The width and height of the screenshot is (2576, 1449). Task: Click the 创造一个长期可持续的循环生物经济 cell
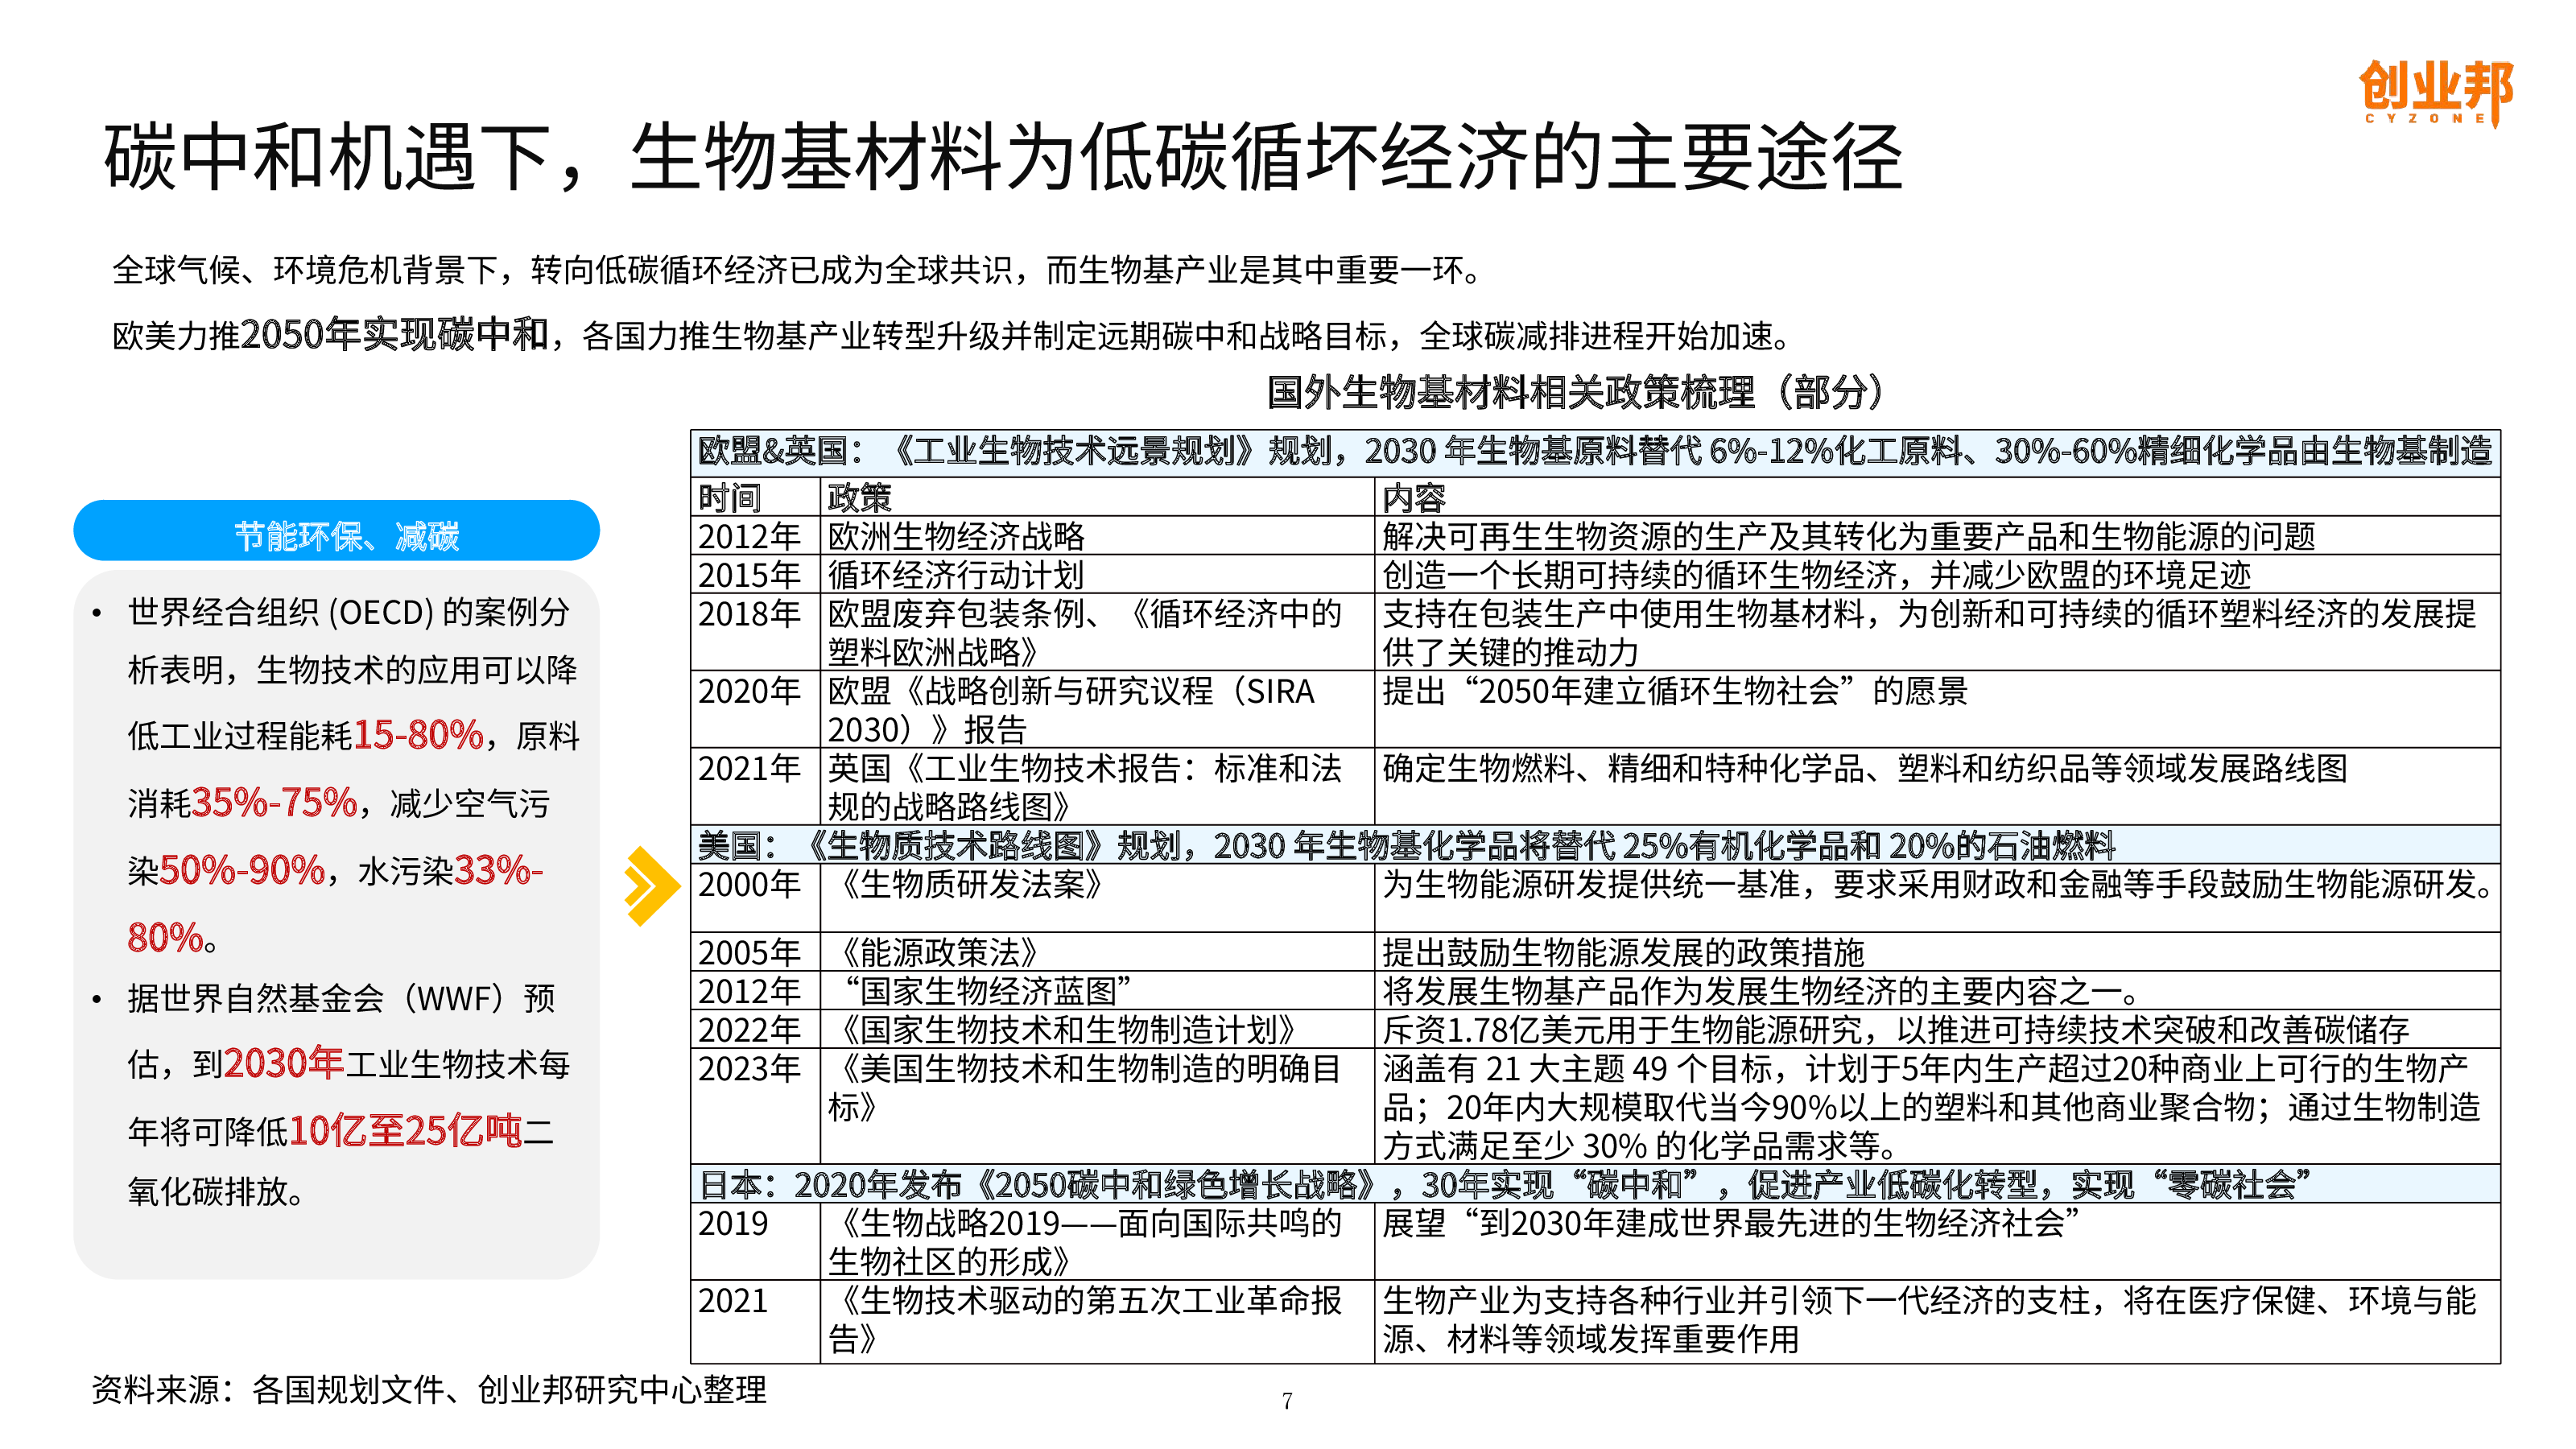1937,575
